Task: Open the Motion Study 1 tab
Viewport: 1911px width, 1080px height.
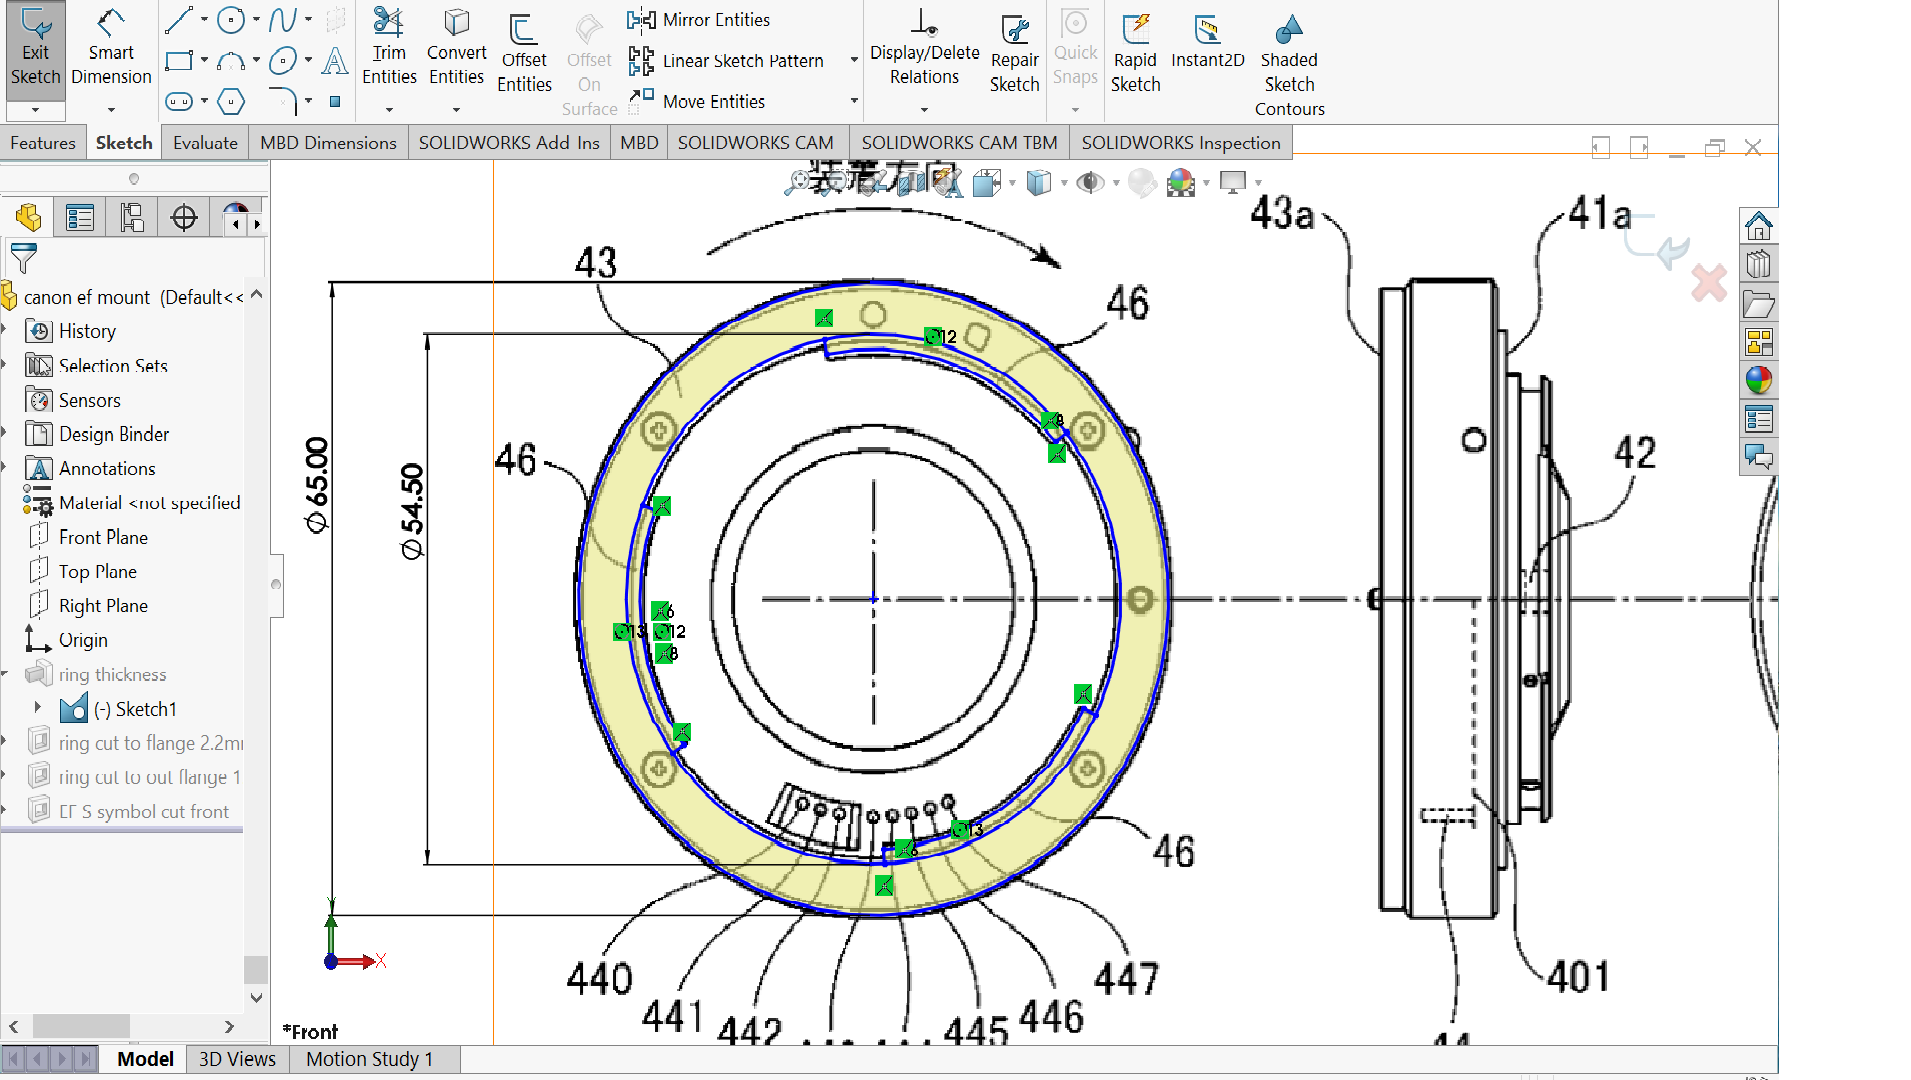Action: click(369, 1059)
